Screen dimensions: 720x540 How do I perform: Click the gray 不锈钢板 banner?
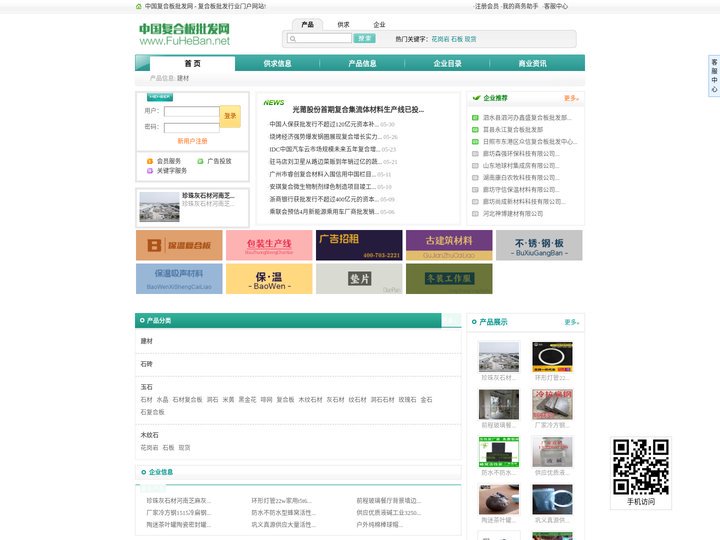pos(539,245)
